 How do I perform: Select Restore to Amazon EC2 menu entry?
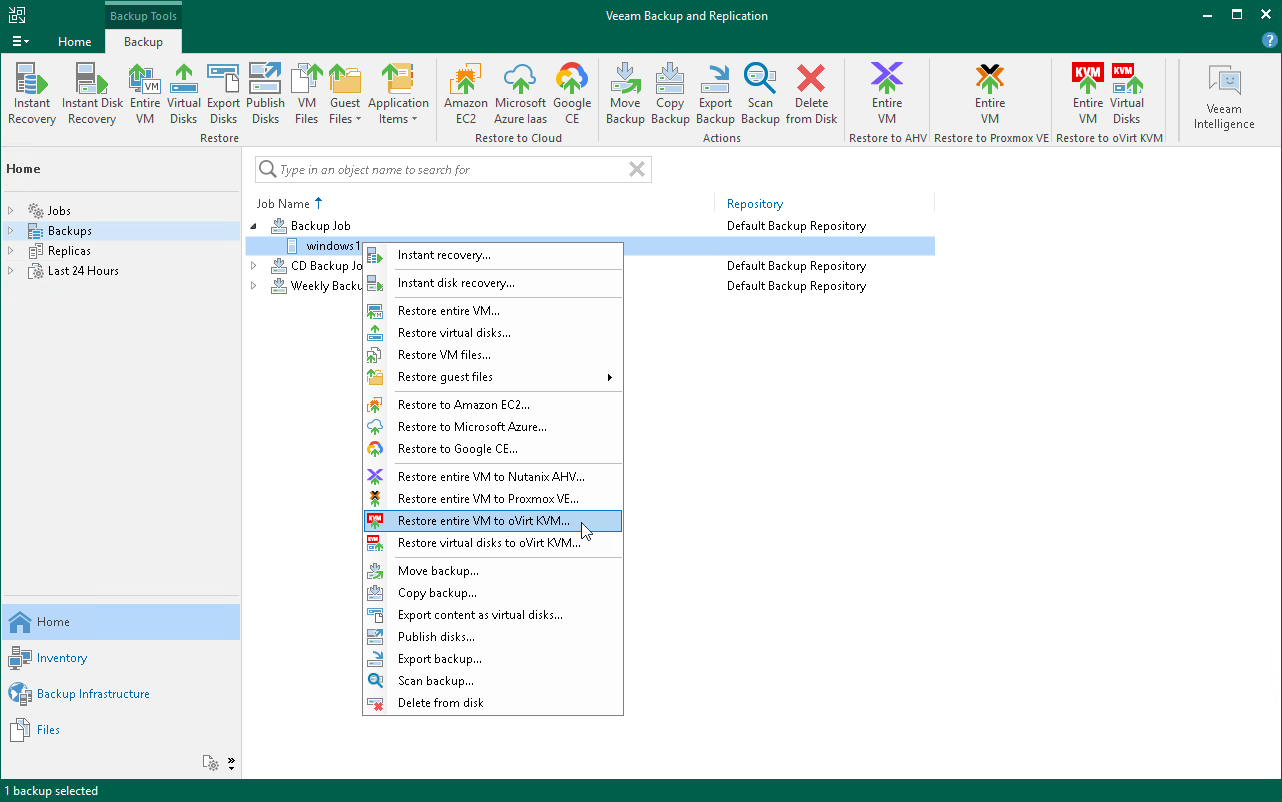tap(493, 405)
